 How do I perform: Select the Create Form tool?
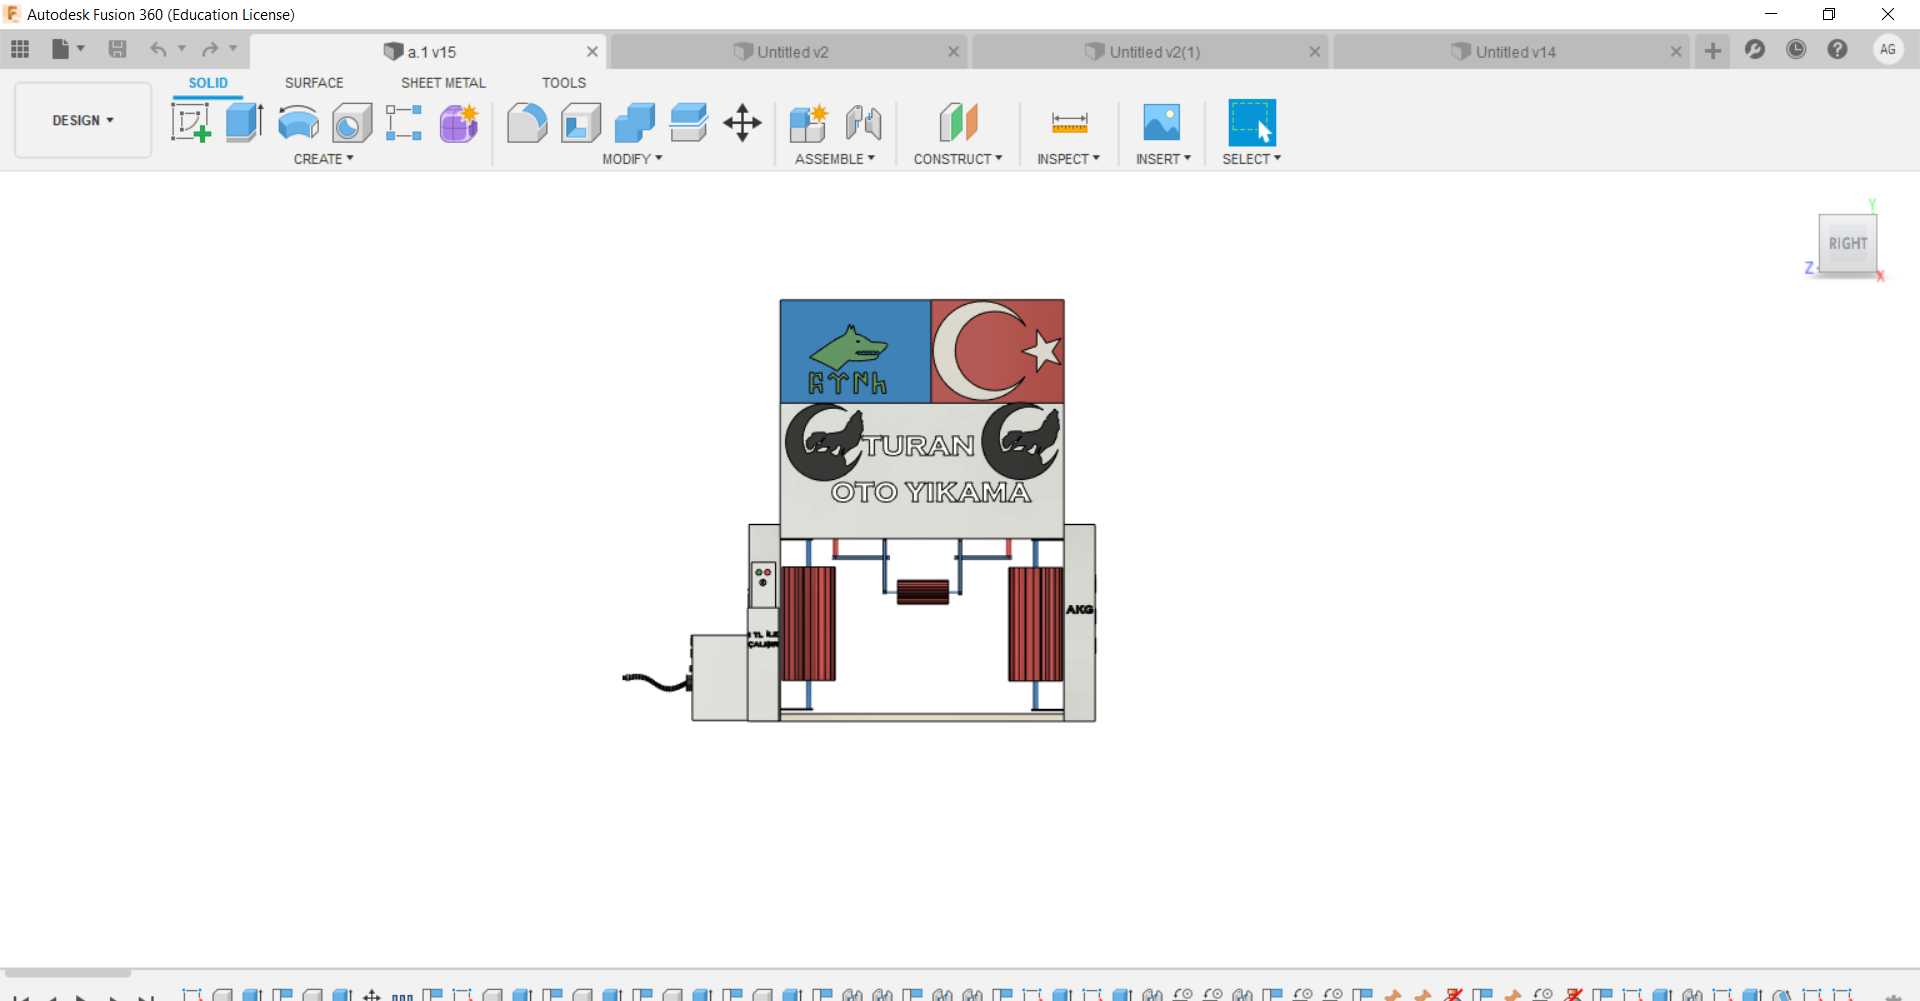click(x=459, y=123)
